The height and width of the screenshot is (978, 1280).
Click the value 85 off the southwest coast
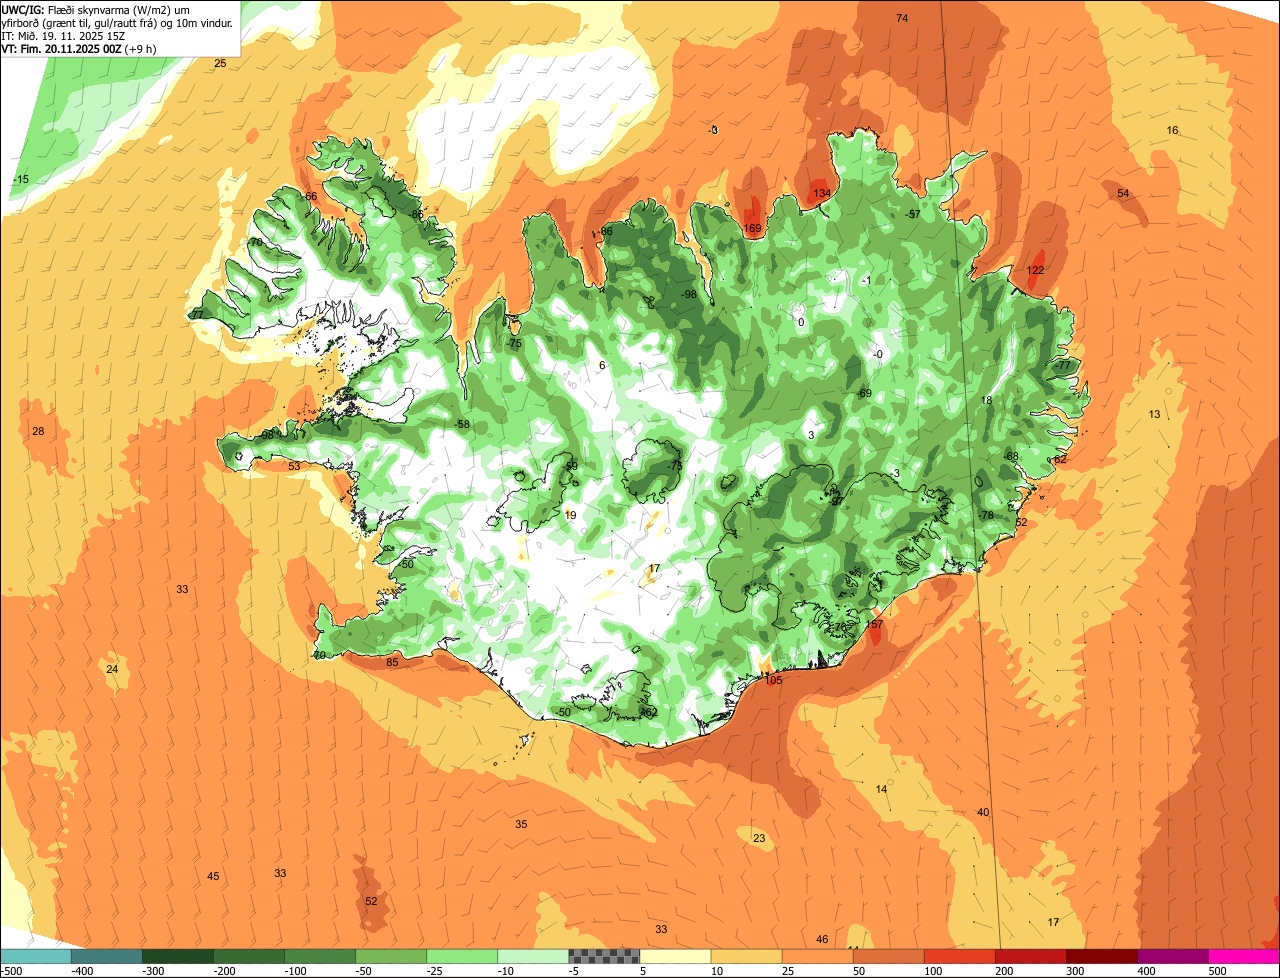coord(392,662)
